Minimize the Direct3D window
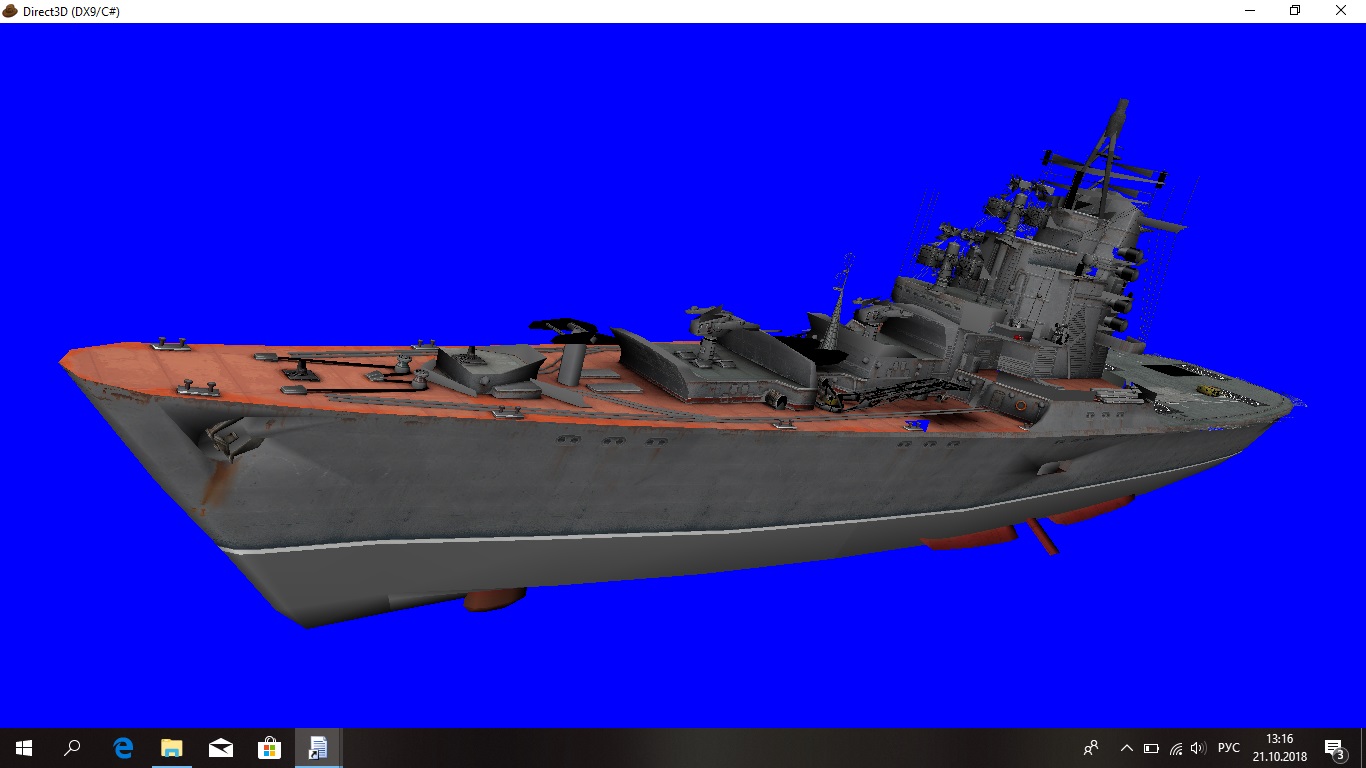 (1249, 11)
